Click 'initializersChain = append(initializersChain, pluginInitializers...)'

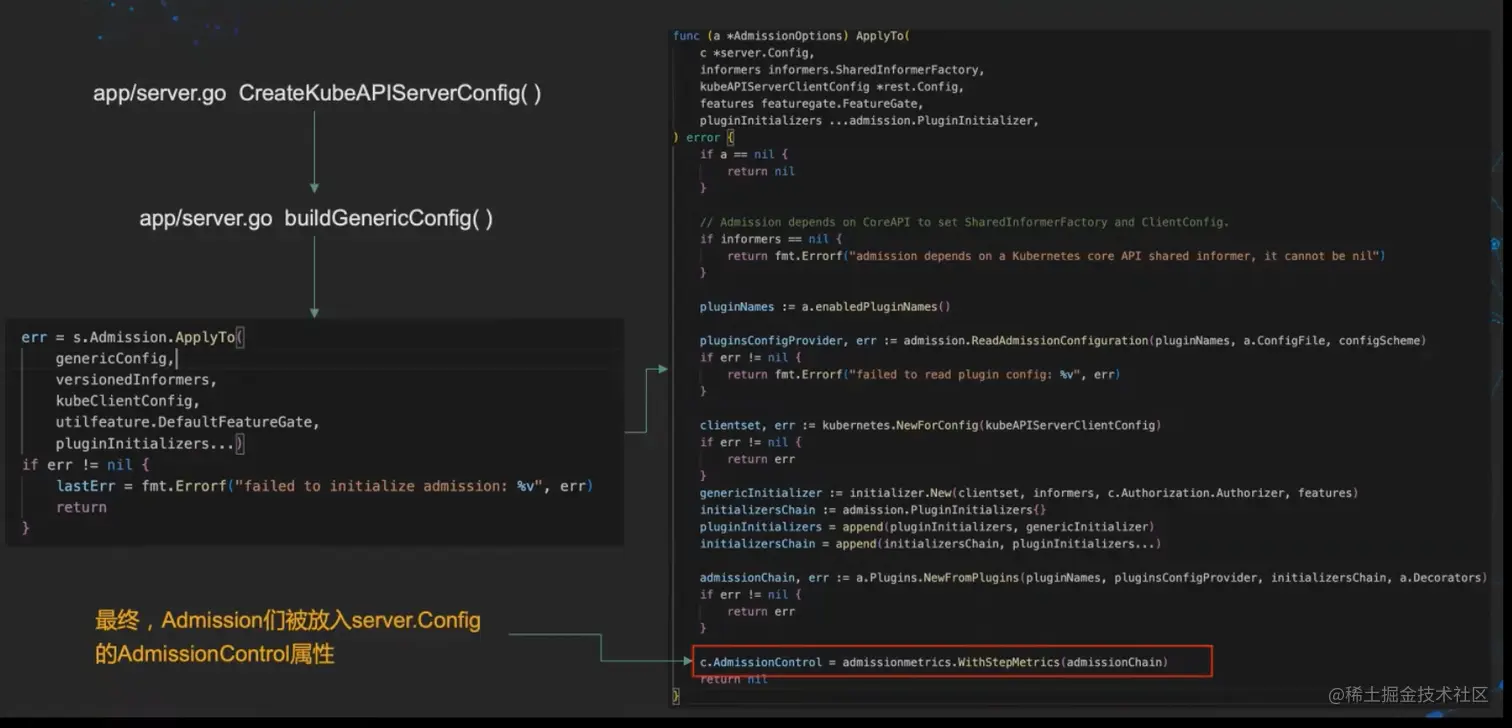coord(930,543)
